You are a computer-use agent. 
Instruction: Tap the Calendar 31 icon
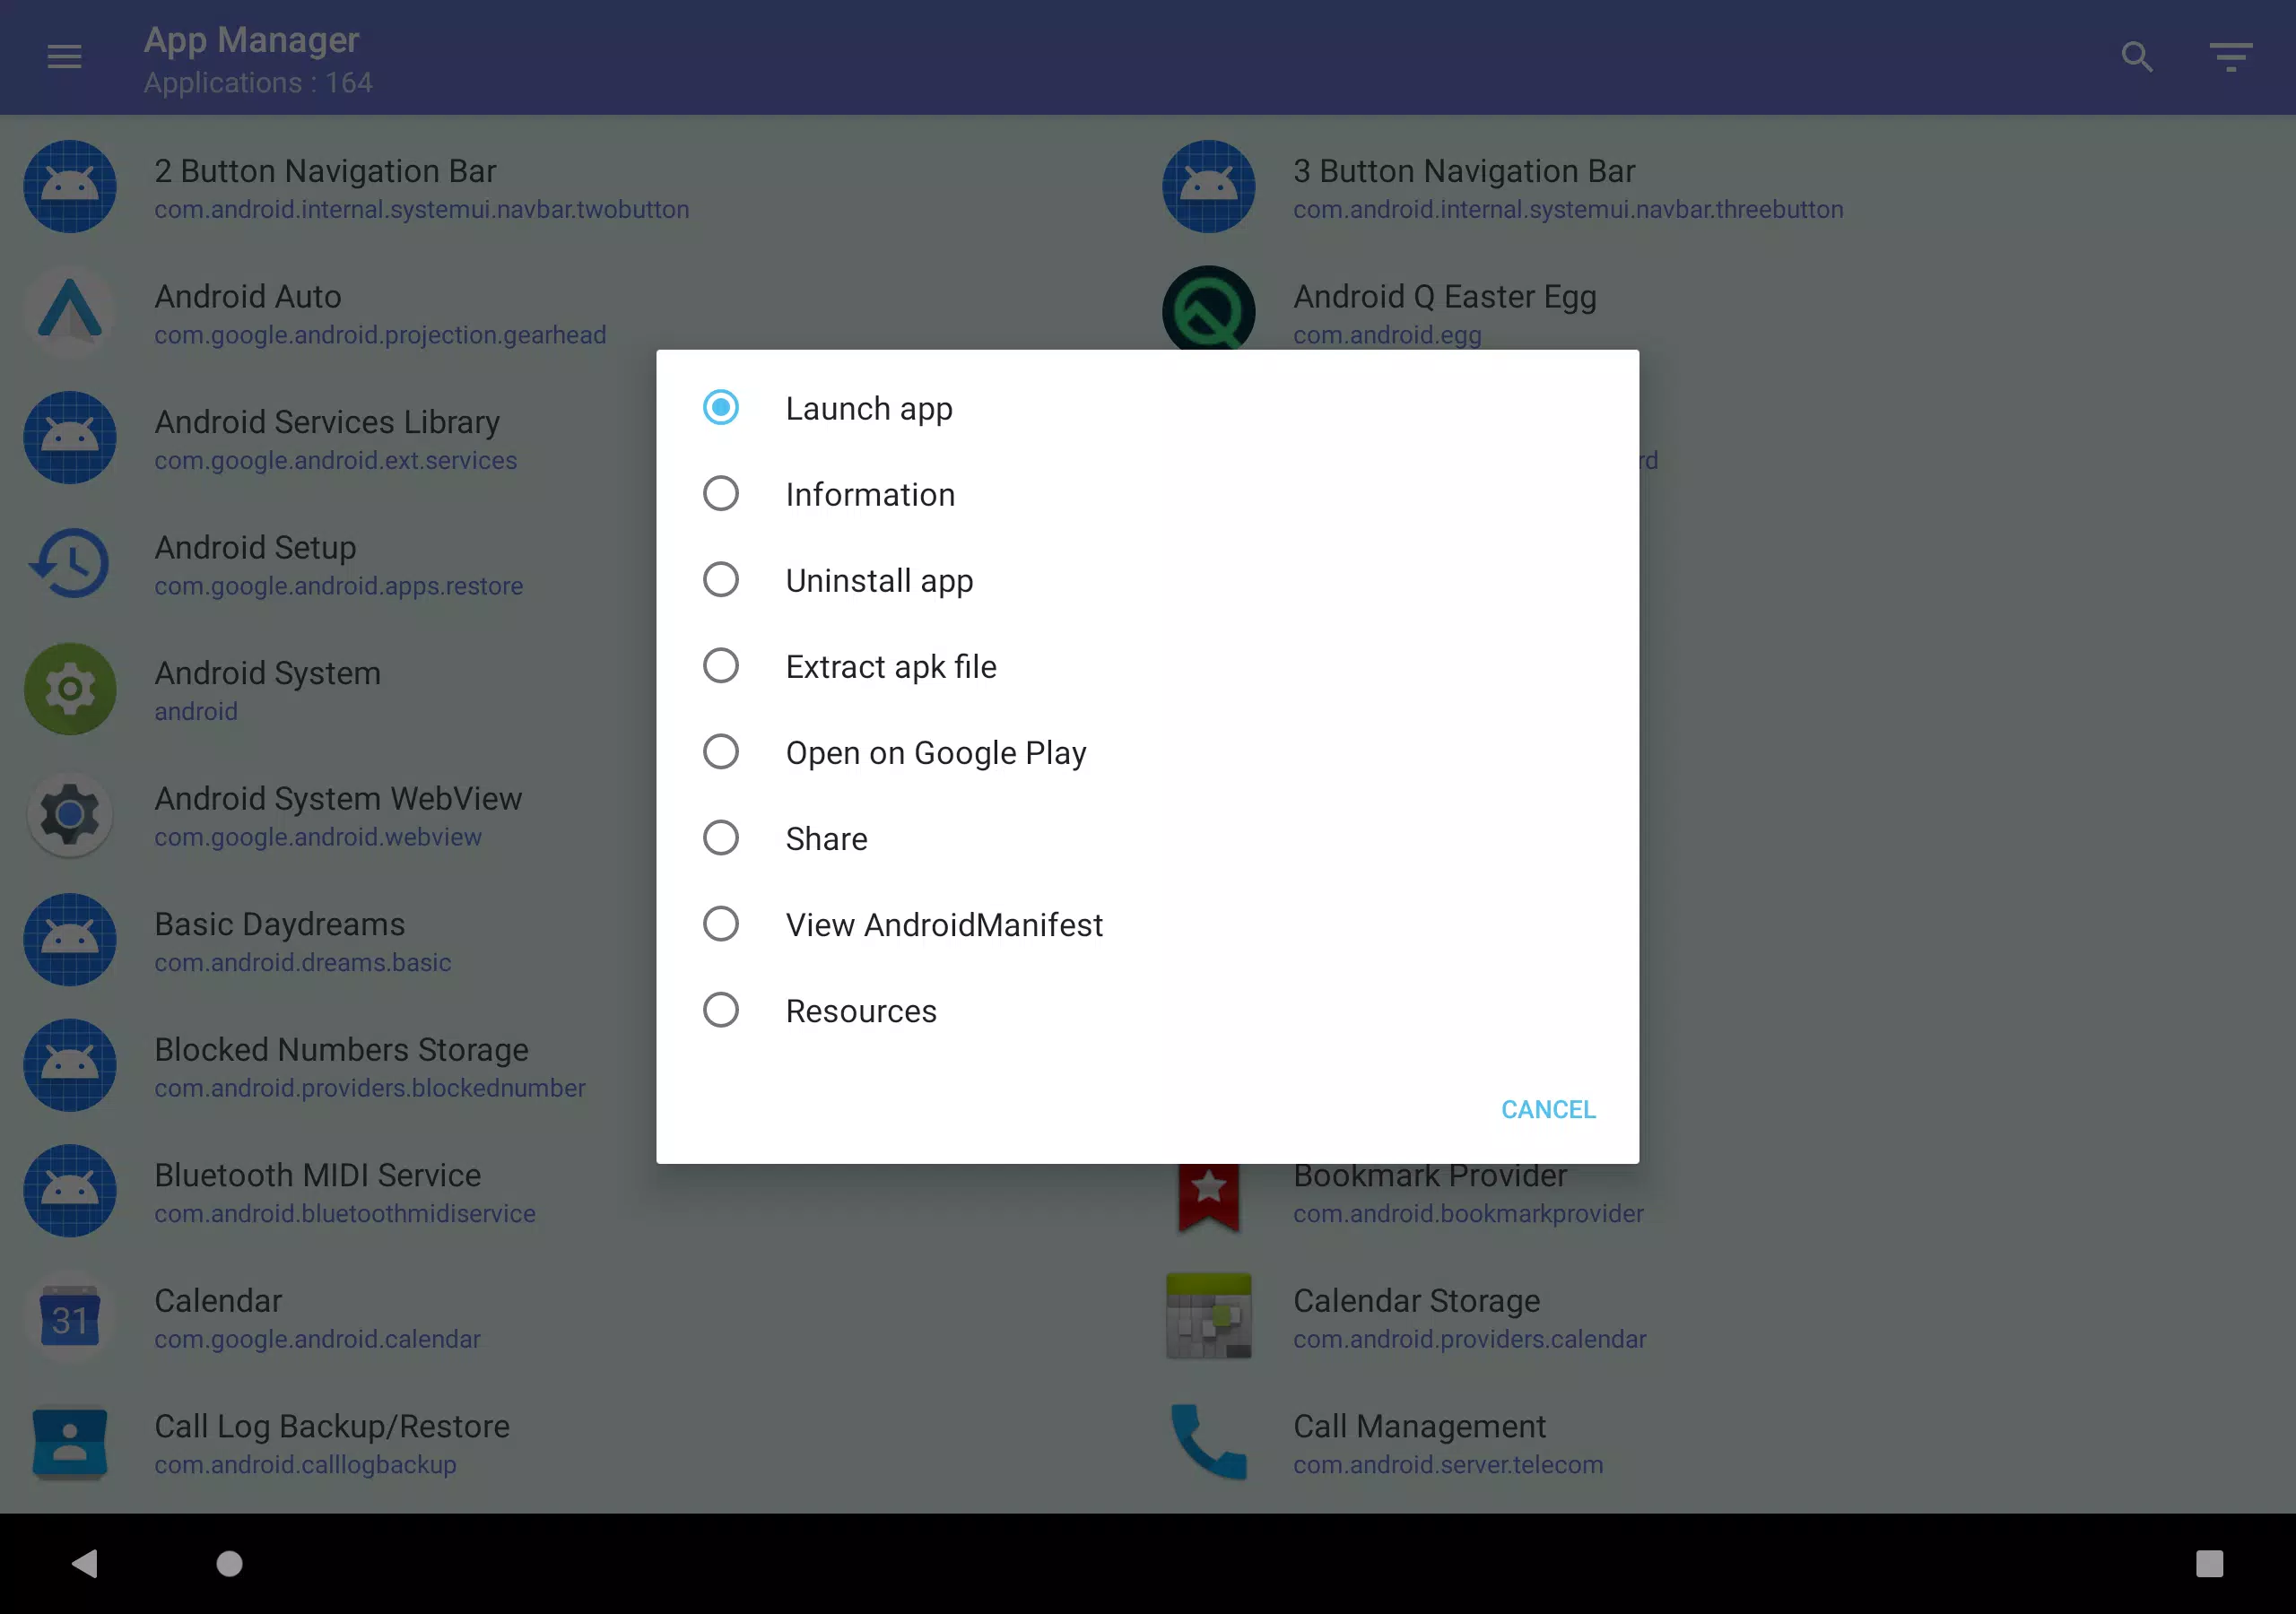click(x=70, y=1316)
